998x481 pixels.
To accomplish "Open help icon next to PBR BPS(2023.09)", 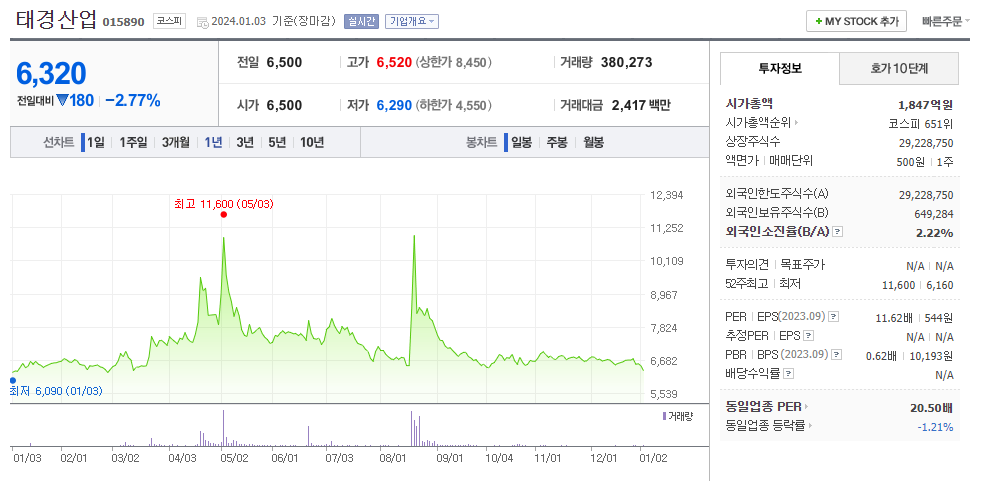I will (837, 355).
